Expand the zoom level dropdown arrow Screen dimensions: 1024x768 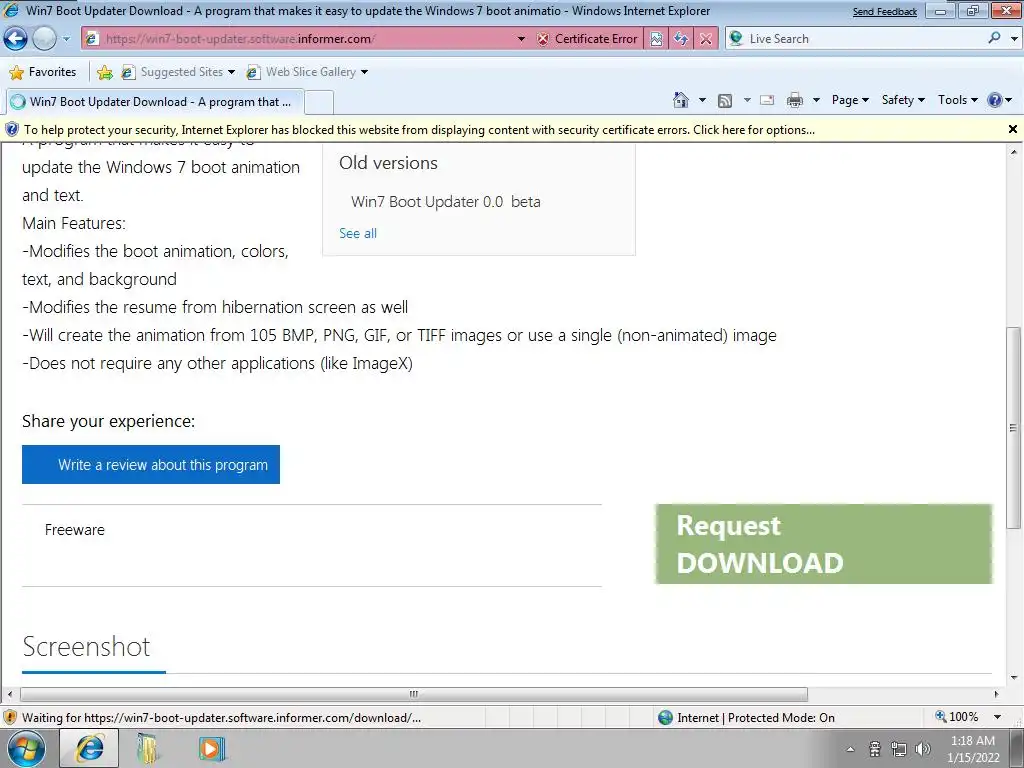tap(997, 717)
